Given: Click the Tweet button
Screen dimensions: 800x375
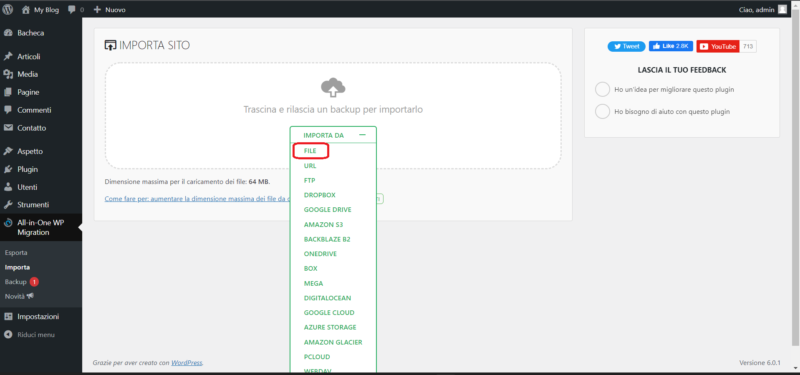Looking at the screenshot, I should pos(627,46).
